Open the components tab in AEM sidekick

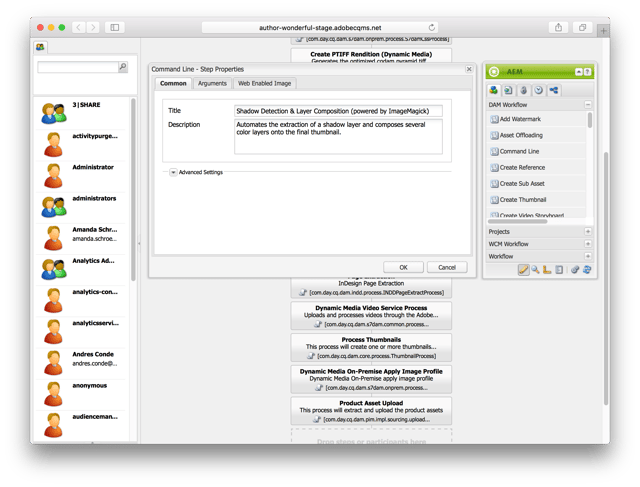pyautogui.click(x=493, y=90)
